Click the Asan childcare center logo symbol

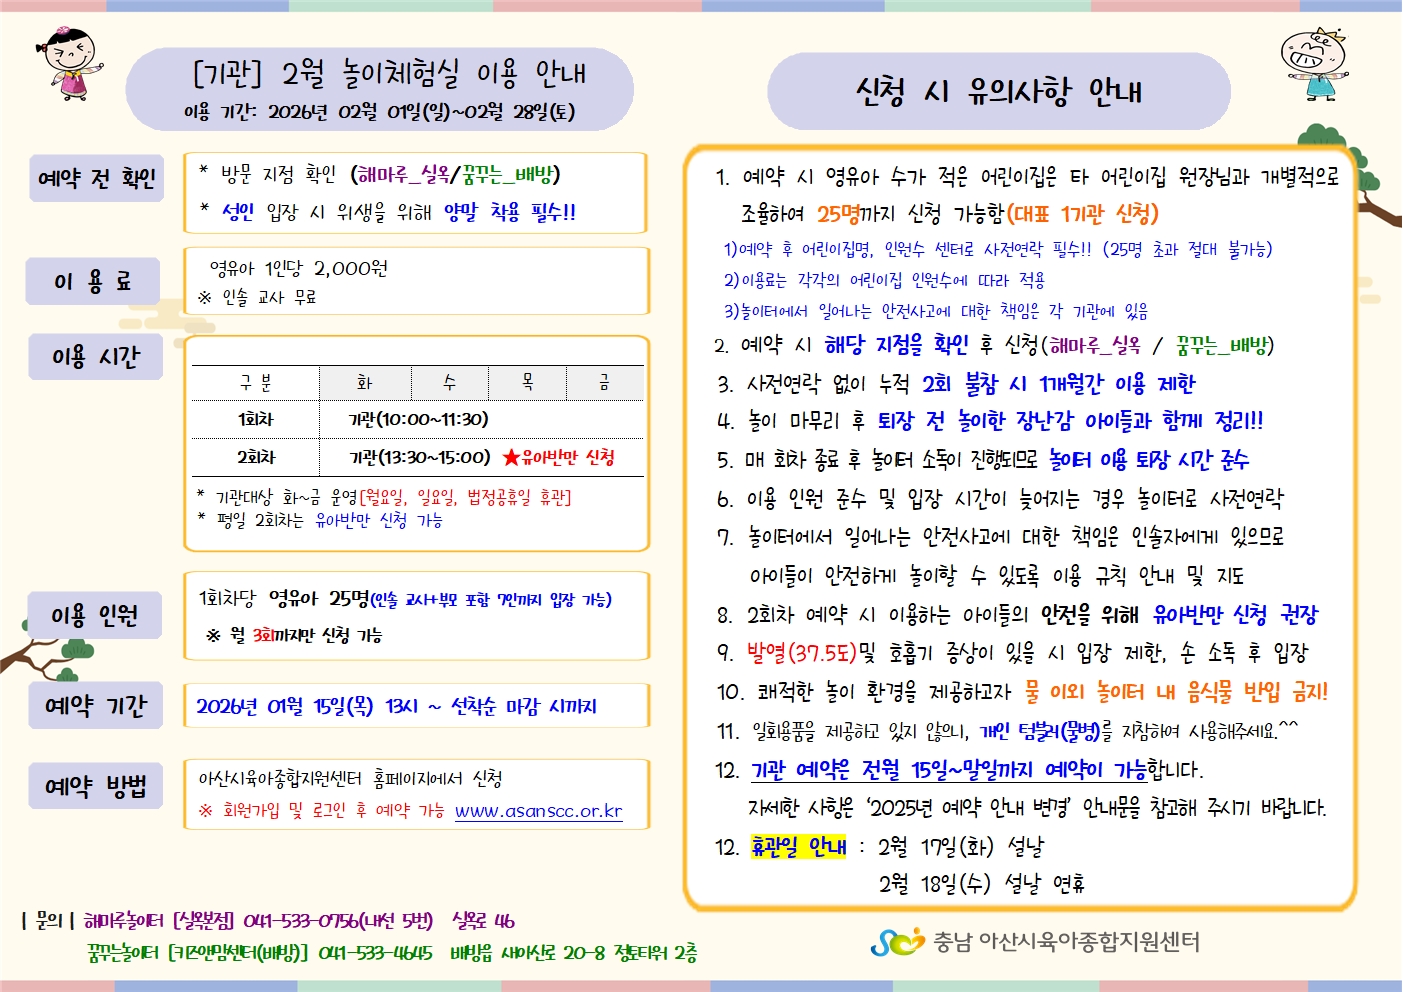click(896, 941)
